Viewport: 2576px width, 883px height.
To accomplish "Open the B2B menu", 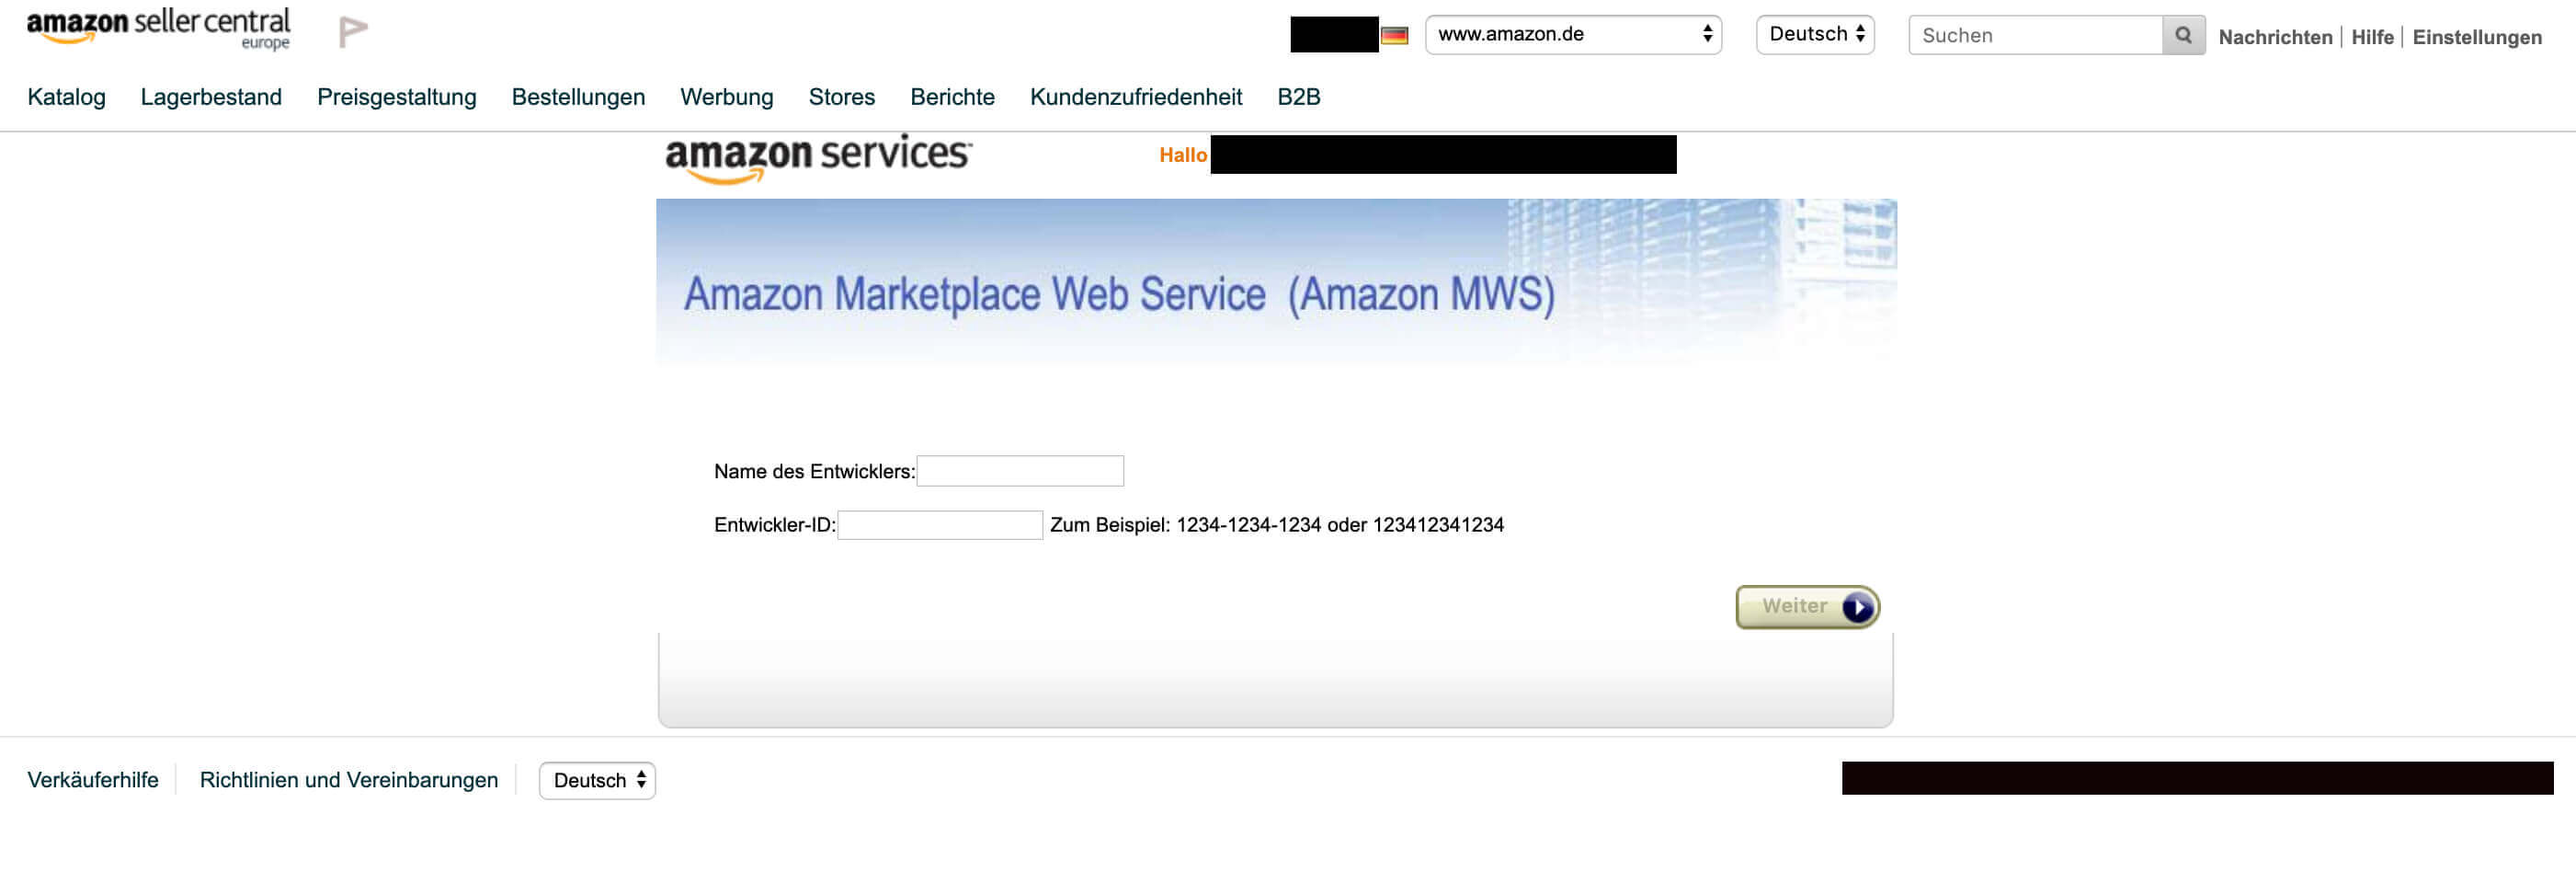I will click(1299, 97).
